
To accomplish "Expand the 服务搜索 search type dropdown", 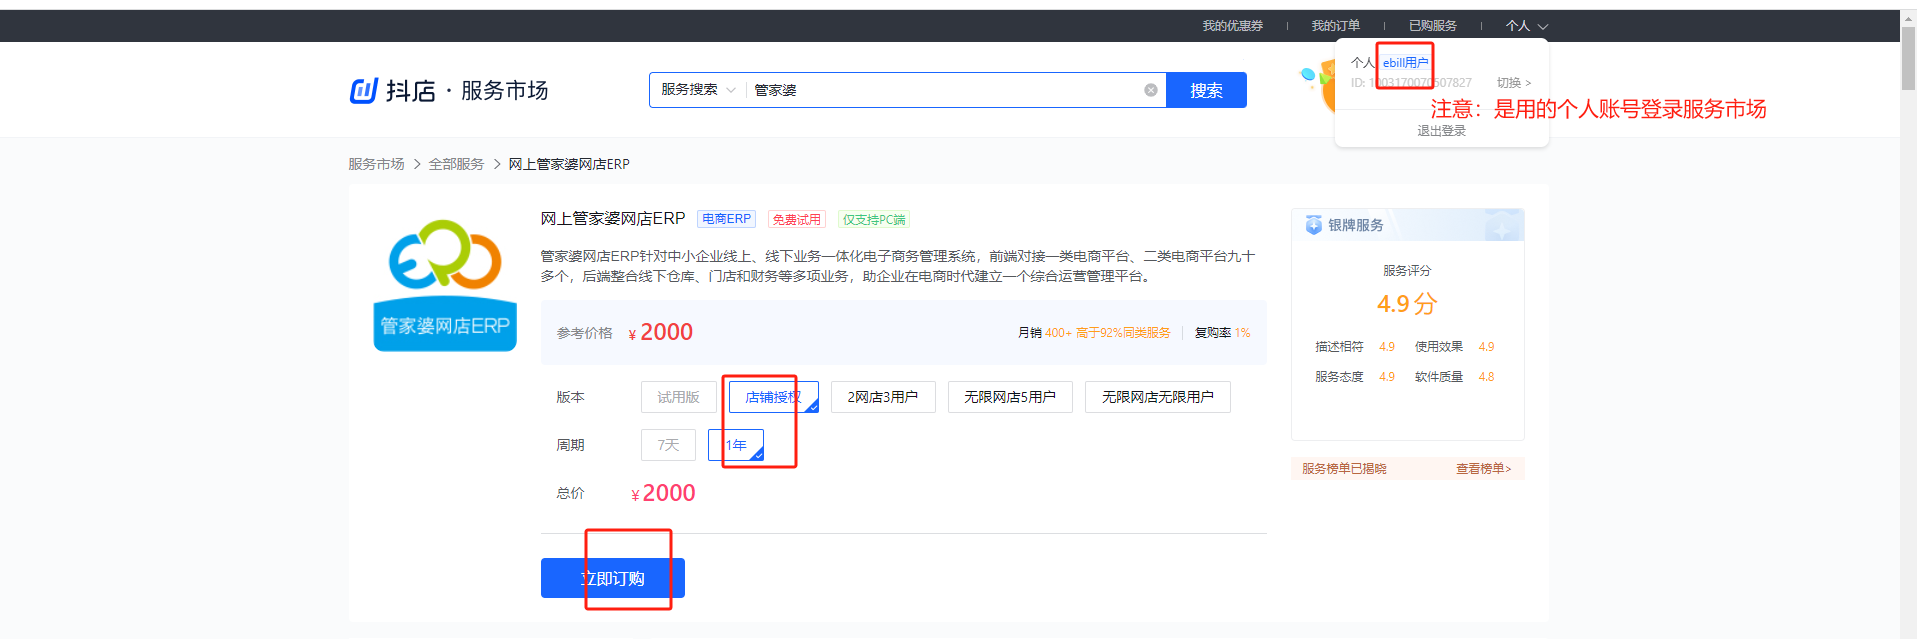I will (x=698, y=90).
